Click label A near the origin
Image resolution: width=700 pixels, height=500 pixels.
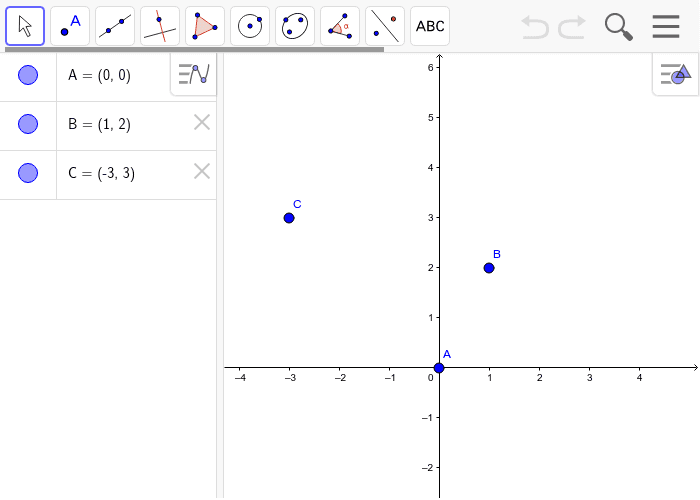[x=447, y=354]
